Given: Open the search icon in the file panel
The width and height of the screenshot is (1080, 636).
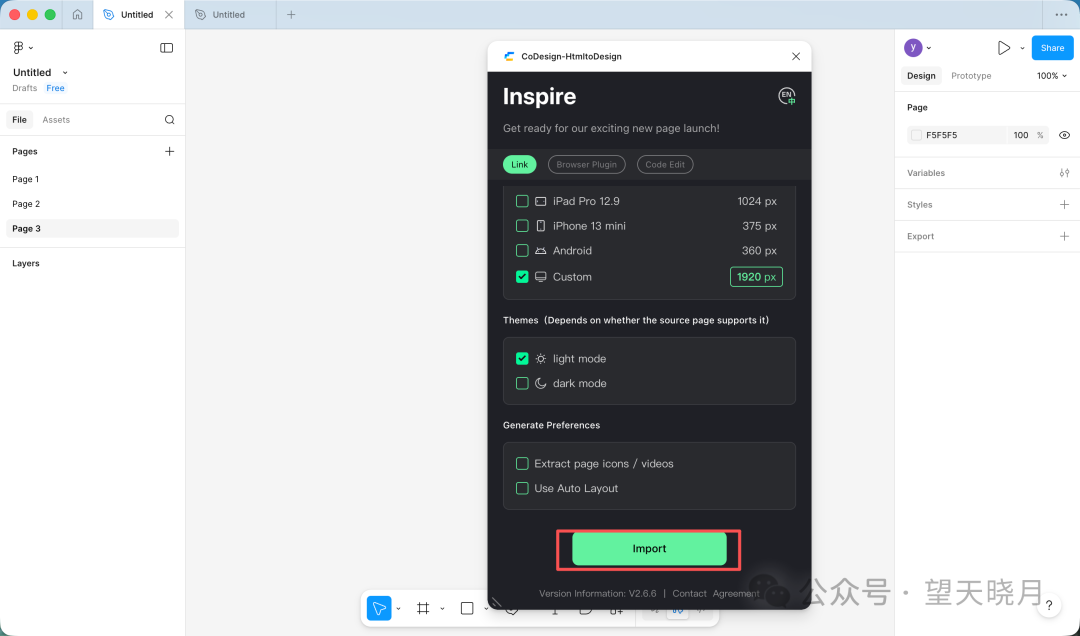Looking at the screenshot, I should pos(169,120).
